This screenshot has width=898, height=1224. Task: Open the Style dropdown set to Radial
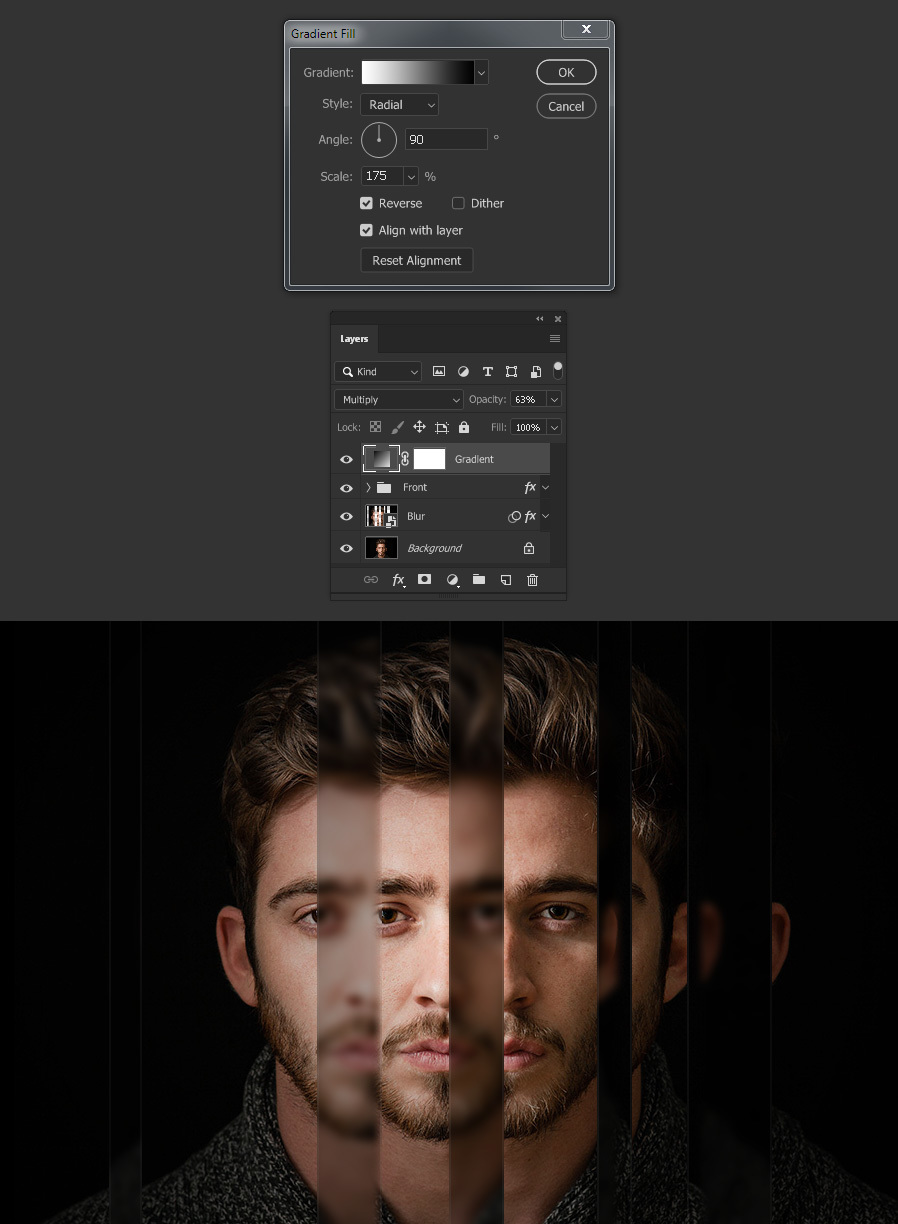pos(399,104)
